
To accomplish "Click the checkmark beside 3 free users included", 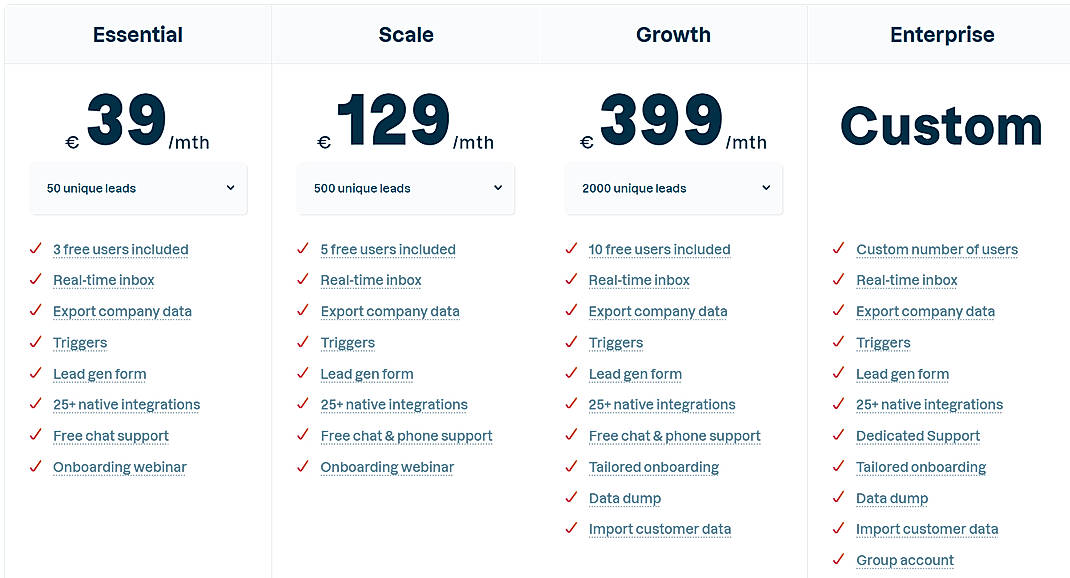I will [35, 250].
